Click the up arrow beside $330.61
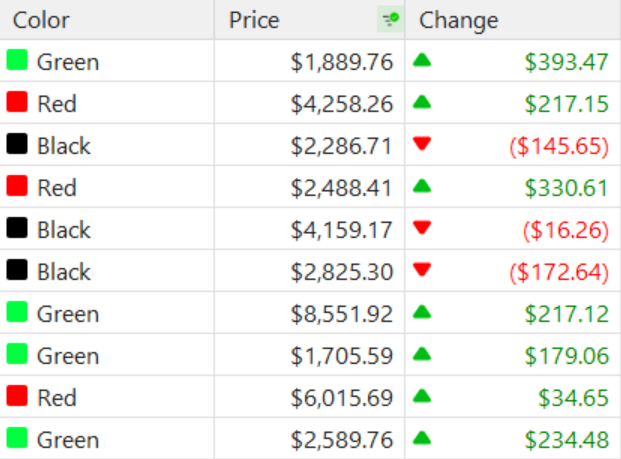The height and width of the screenshot is (459, 621). (x=422, y=187)
